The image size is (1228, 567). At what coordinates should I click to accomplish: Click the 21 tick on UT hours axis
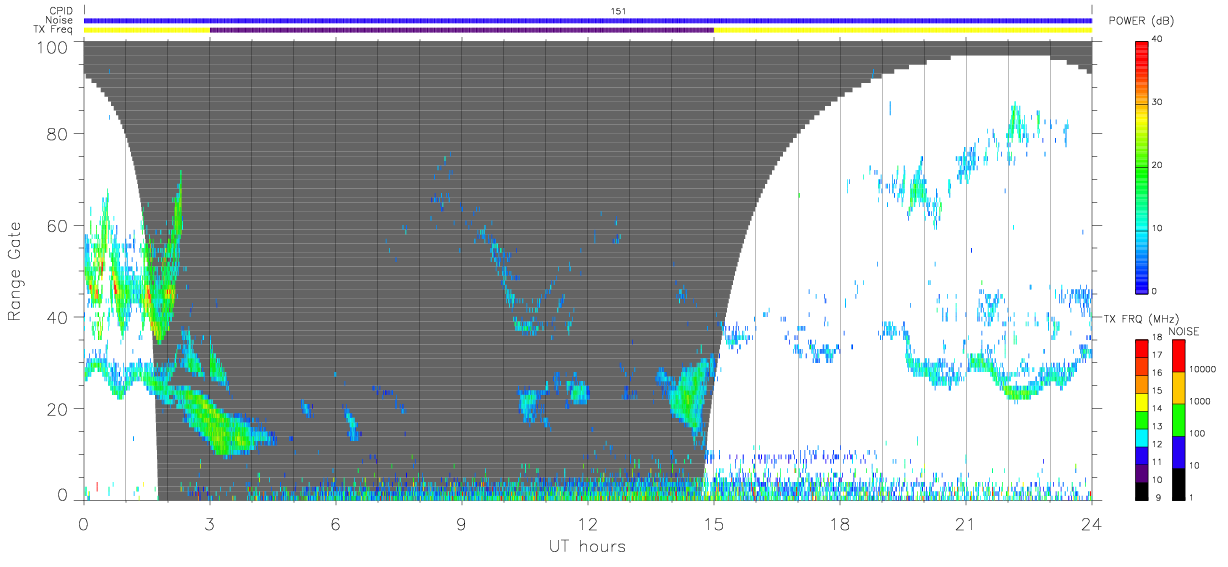[966, 523]
